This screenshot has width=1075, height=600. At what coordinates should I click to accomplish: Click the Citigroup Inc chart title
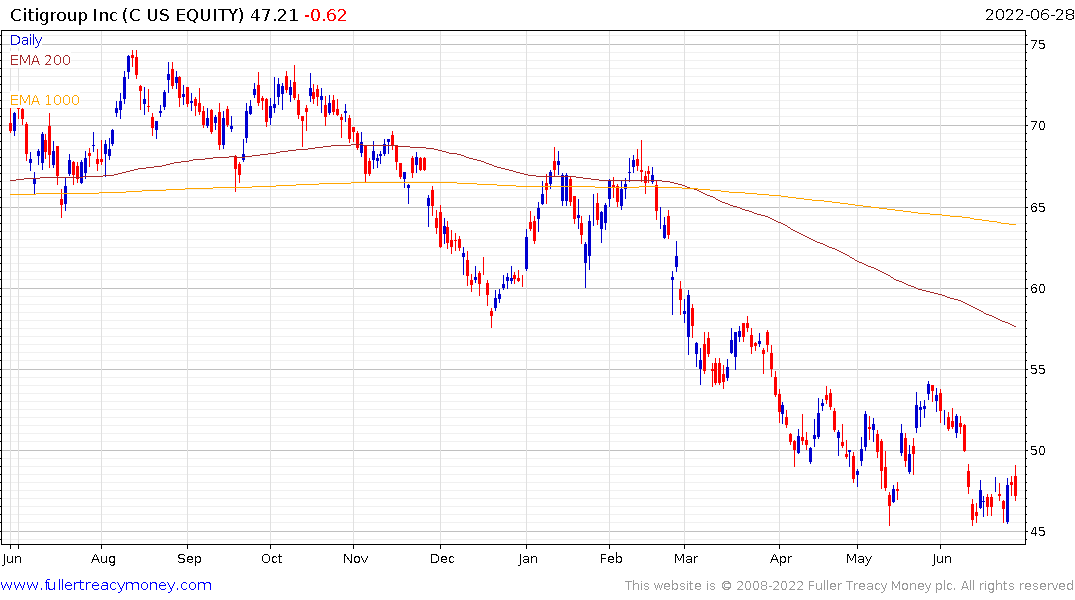pyautogui.click(x=127, y=15)
